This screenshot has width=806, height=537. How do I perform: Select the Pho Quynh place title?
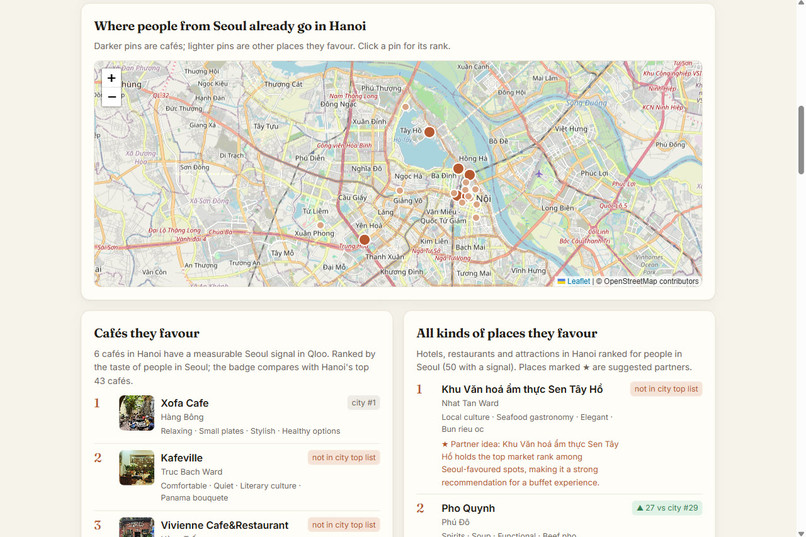[468, 508]
